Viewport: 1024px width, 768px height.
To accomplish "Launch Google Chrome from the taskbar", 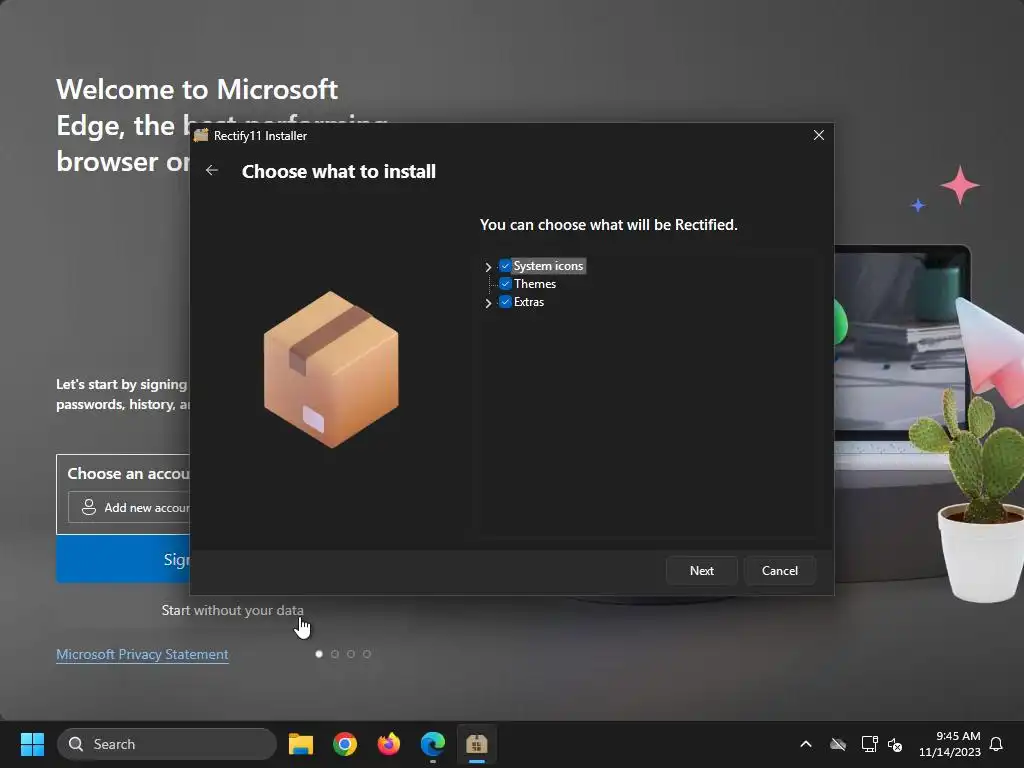I will click(345, 744).
